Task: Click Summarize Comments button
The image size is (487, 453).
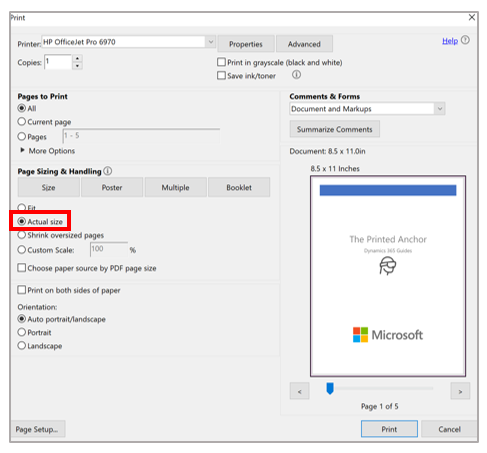Action: point(335,129)
